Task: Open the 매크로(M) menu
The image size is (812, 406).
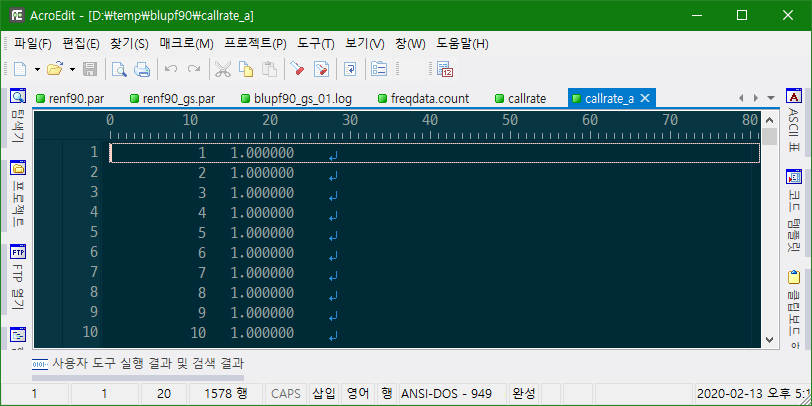Action: (x=186, y=44)
